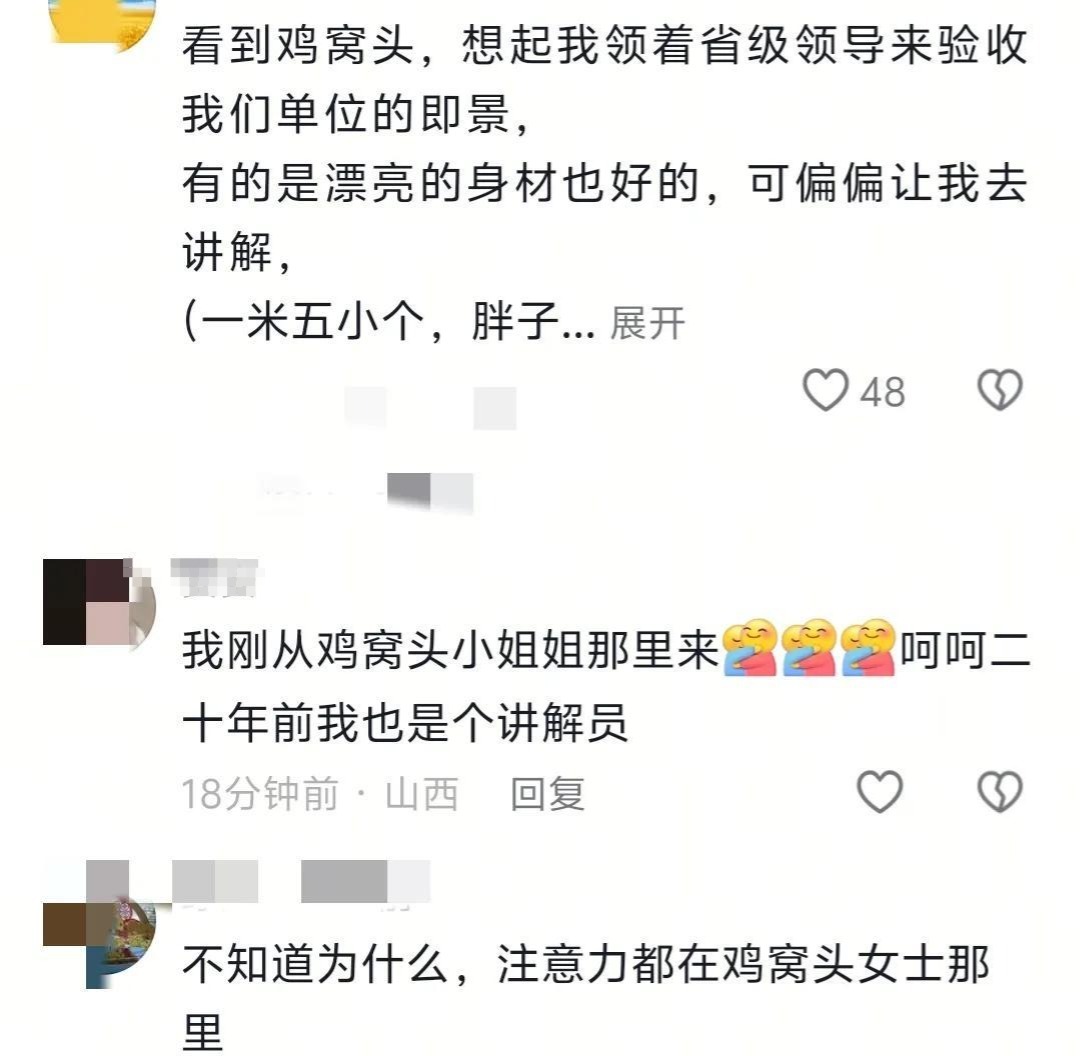Reply to the comment using 回复
Image resolution: width=1080 pixels, height=1056 pixels.
coord(548,794)
